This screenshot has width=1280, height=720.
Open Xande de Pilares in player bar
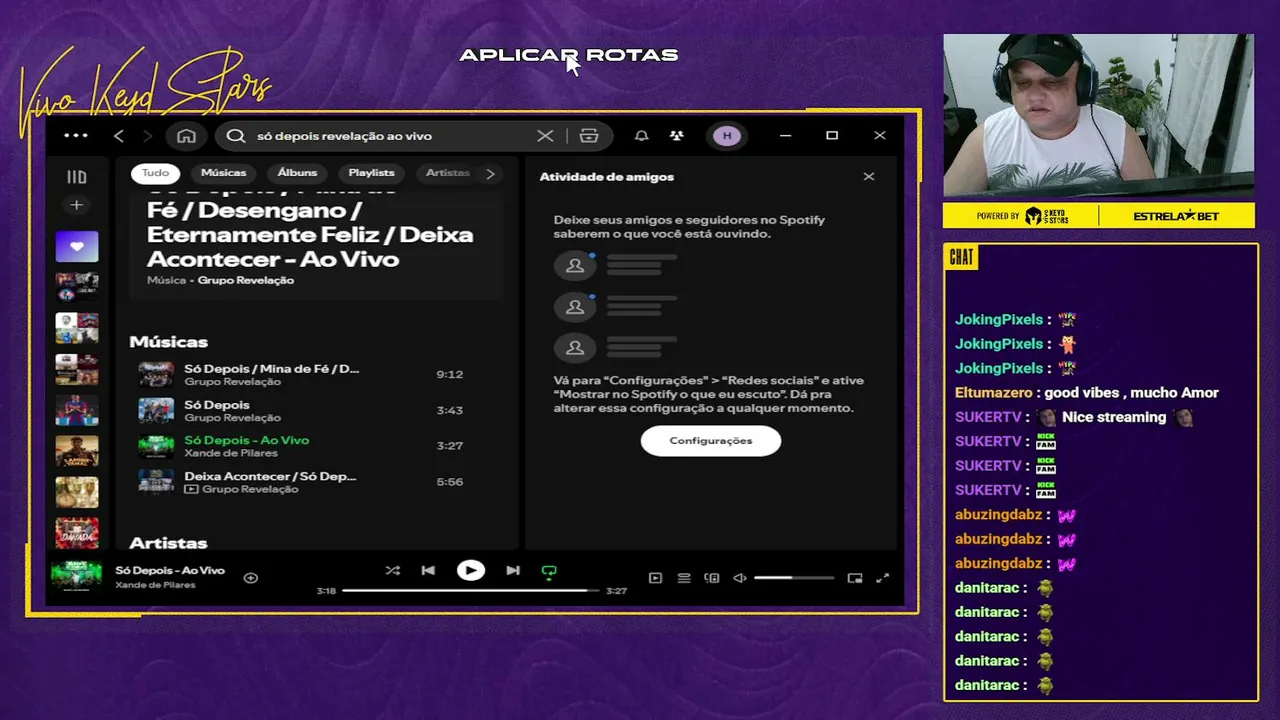(x=155, y=585)
